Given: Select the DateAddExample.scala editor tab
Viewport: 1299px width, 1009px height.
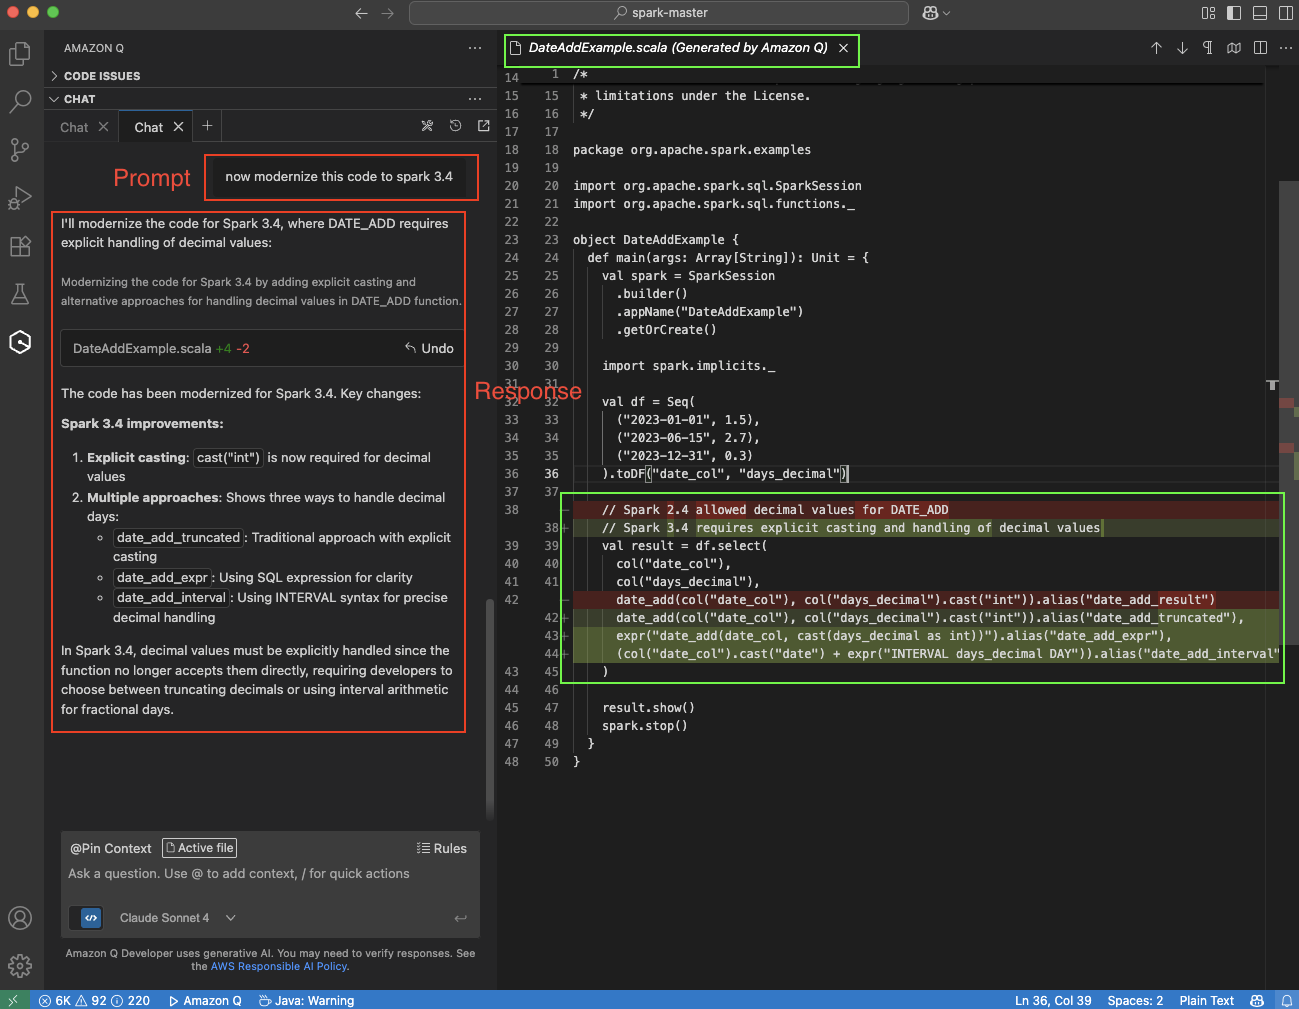Looking at the screenshot, I should (x=672, y=50).
